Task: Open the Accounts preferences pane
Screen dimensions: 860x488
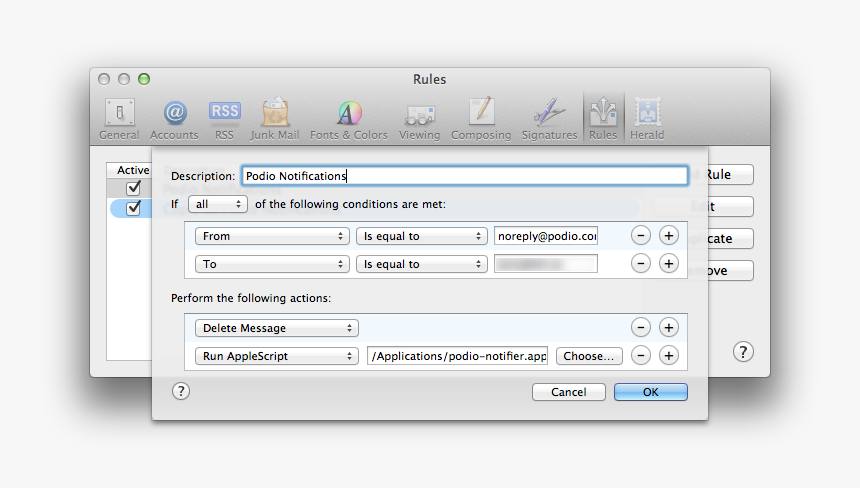Action: (x=174, y=119)
